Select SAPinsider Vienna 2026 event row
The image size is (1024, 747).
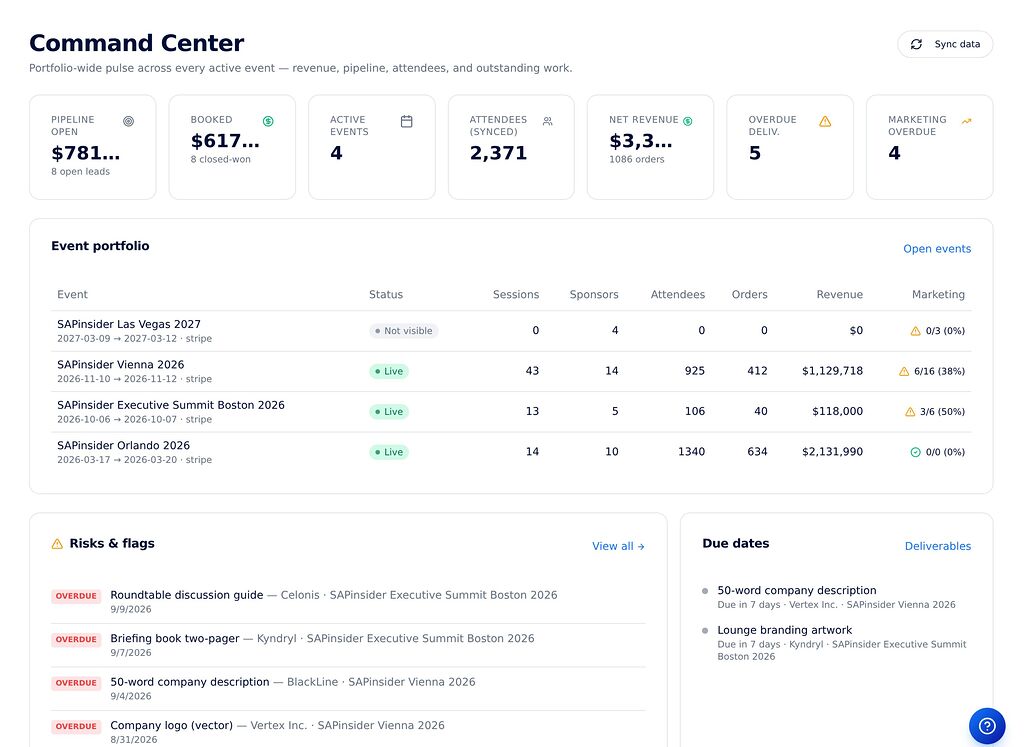point(511,372)
